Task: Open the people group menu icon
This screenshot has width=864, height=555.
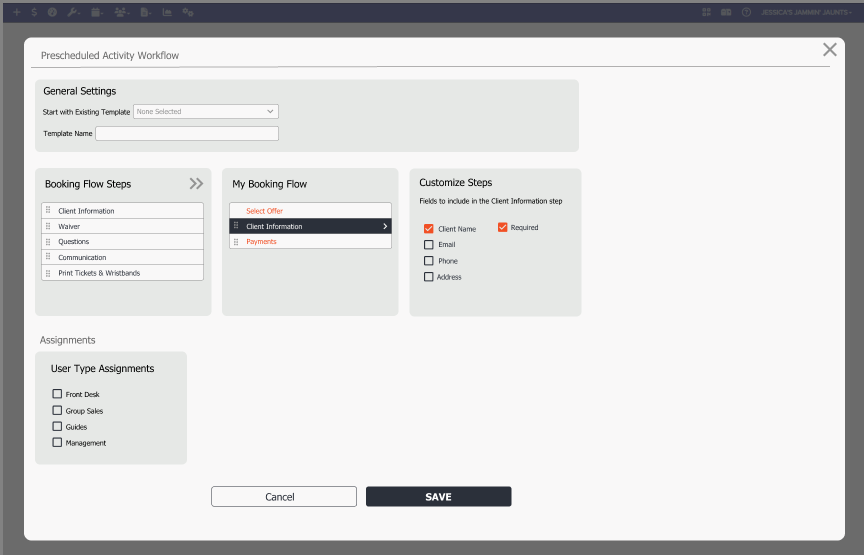Action: point(121,12)
